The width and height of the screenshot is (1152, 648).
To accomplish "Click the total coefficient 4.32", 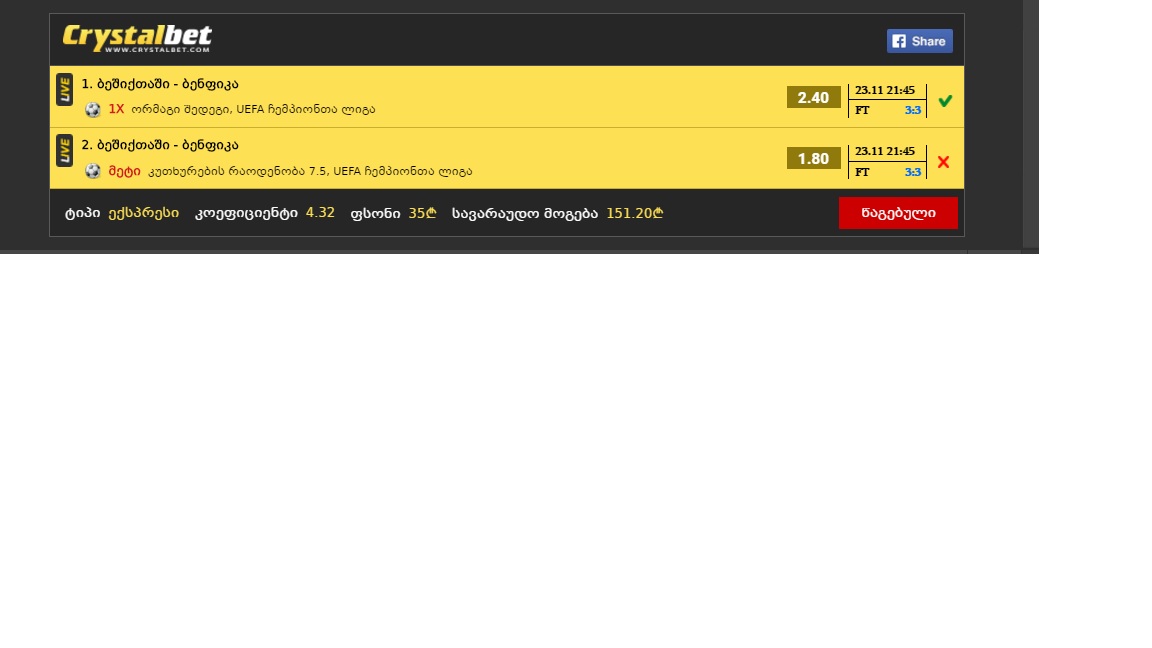I will [x=320, y=213].
